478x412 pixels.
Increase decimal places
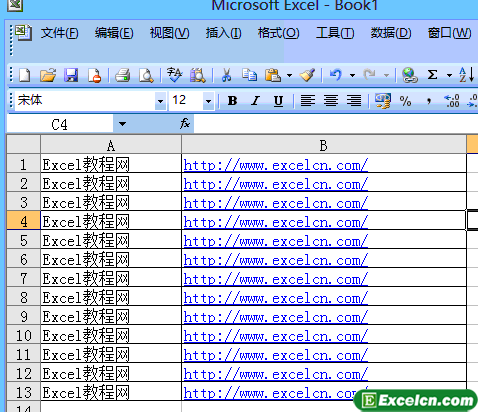[452, 101]
